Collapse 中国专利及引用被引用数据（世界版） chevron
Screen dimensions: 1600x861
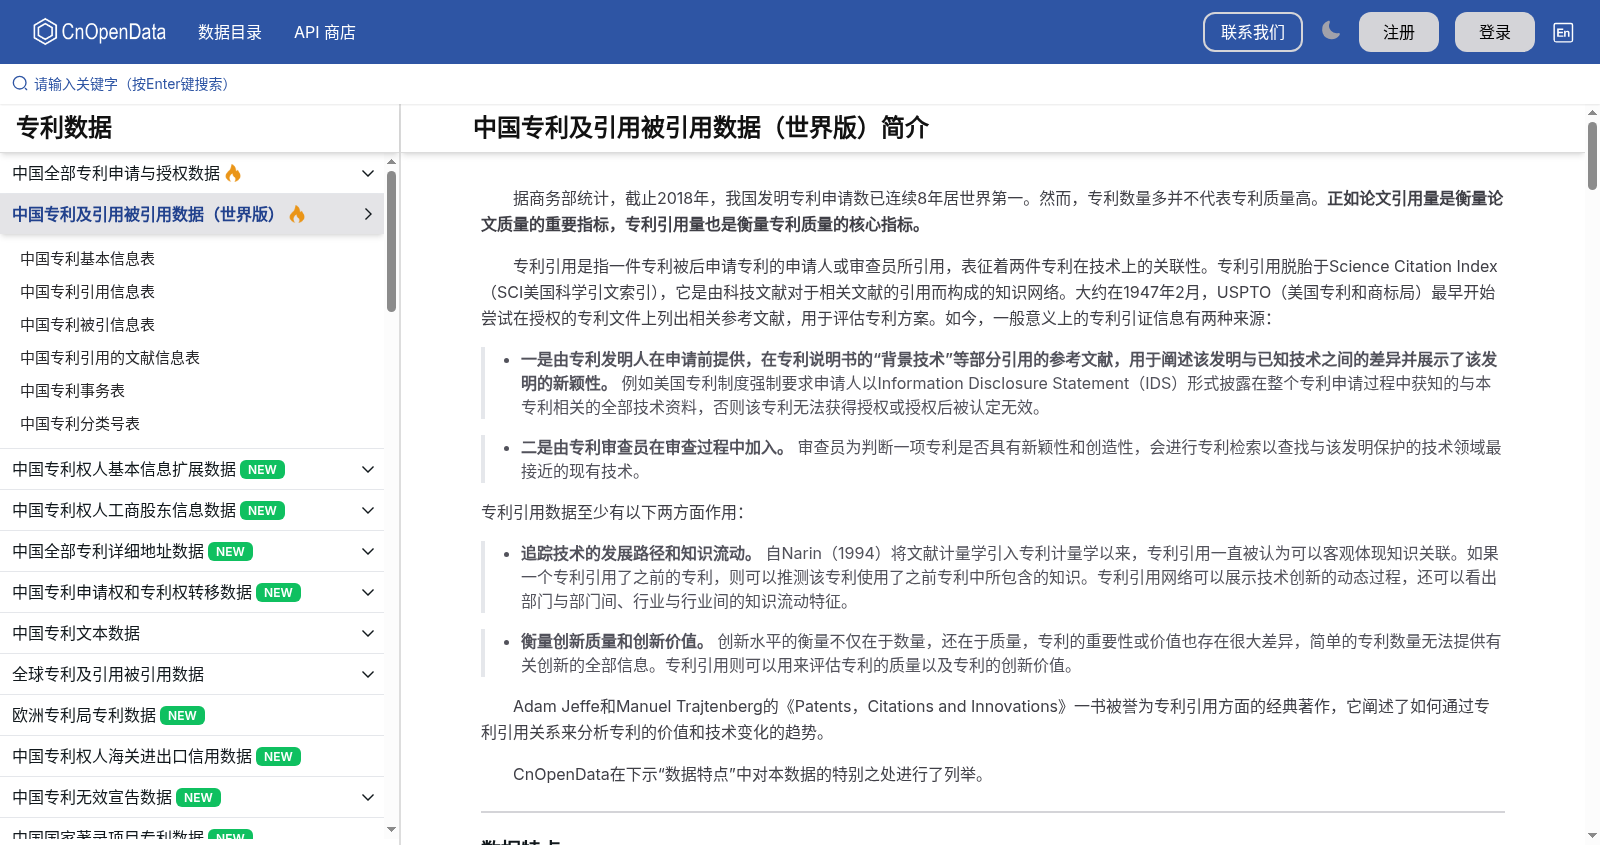[368, 214]
